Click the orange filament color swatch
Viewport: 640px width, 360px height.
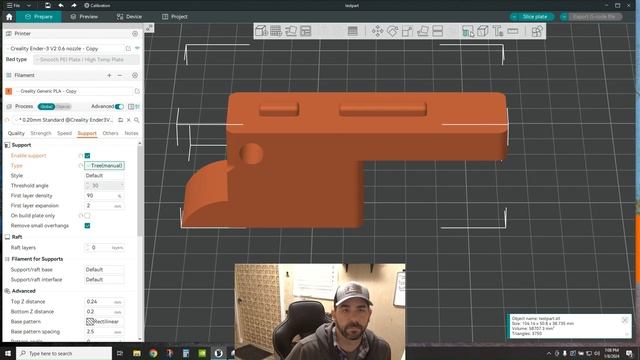(9, 91)
